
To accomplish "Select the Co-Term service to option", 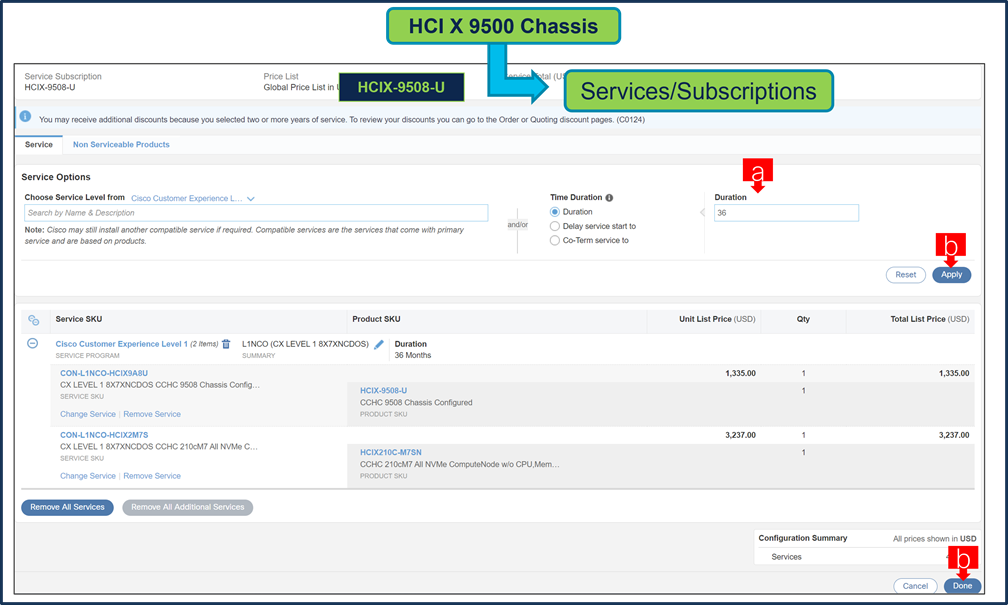I will (x=555, y=240).
